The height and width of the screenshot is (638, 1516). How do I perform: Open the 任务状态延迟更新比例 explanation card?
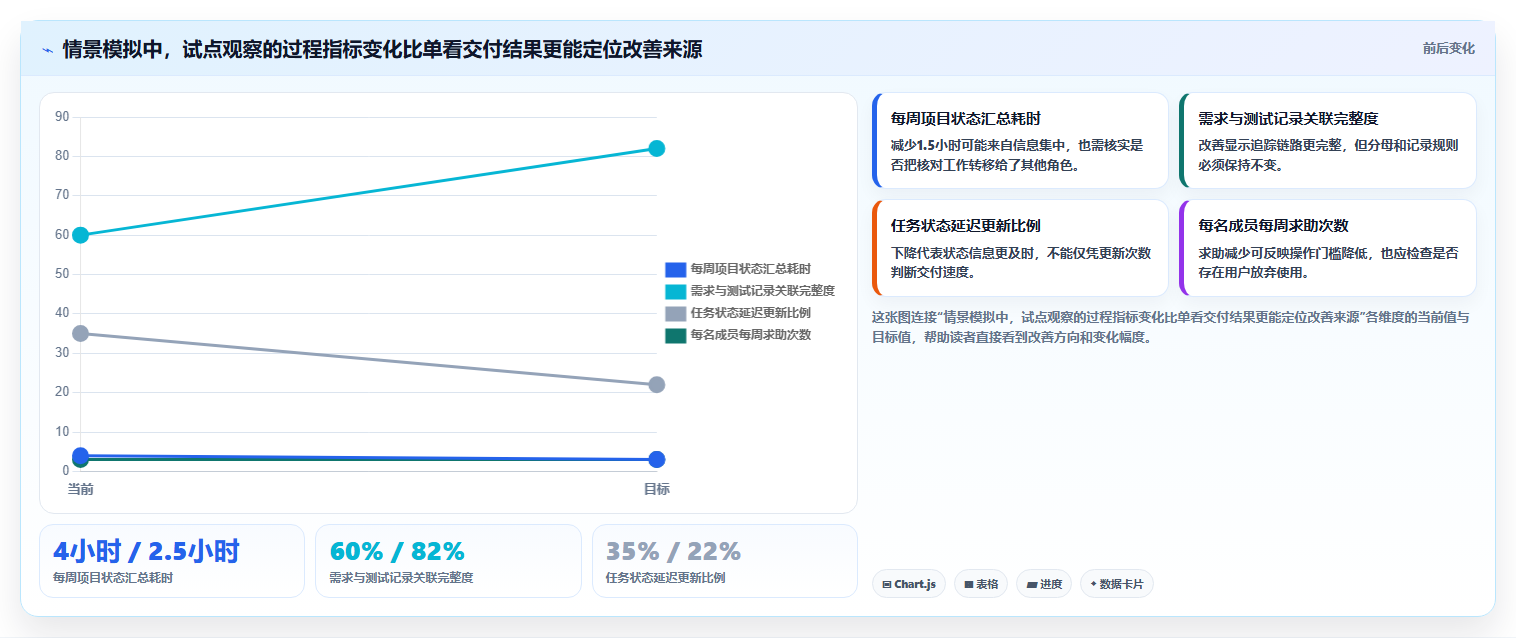point(1020,248)
